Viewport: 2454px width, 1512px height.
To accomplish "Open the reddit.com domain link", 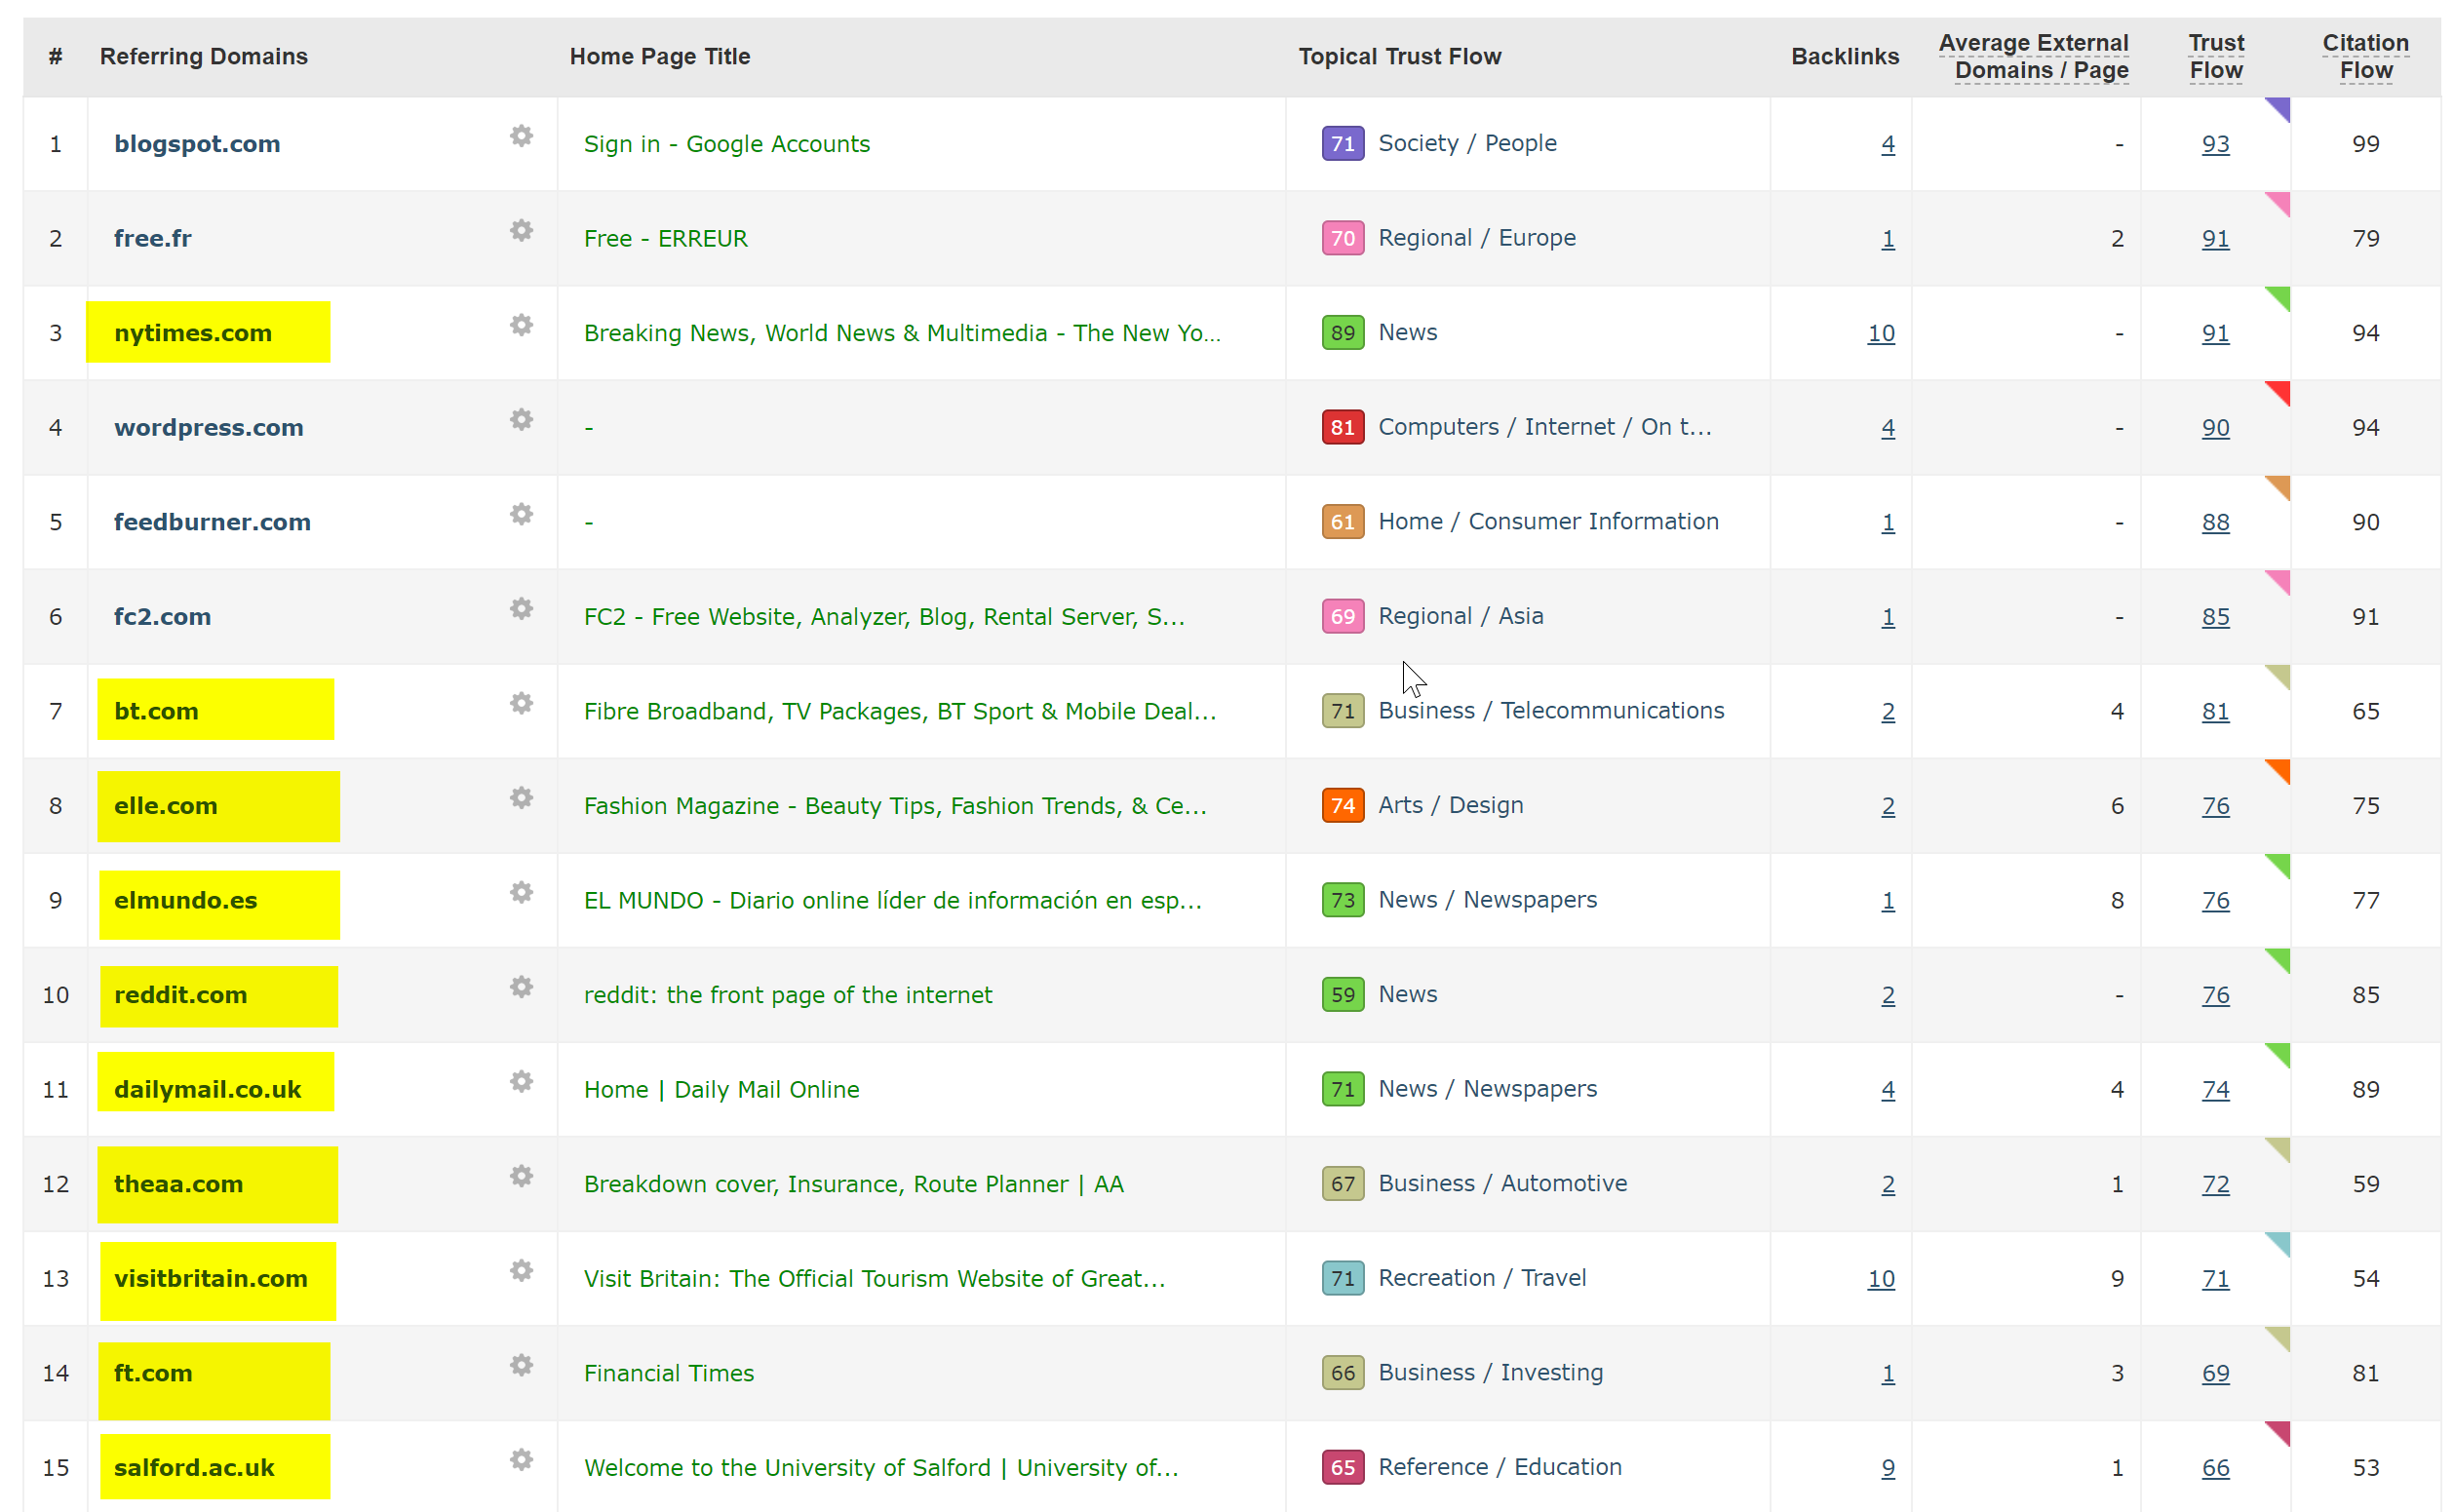I will (181, 995).
